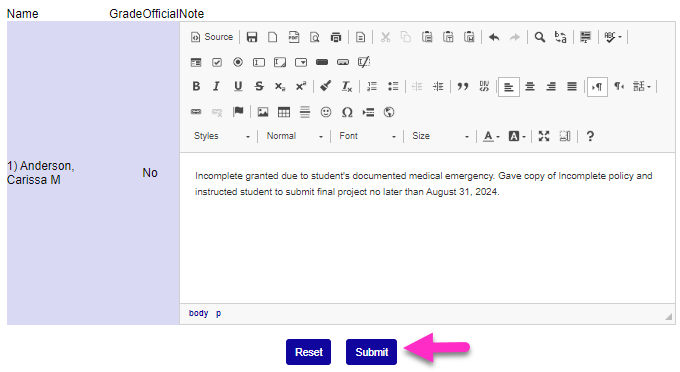Click Select All icon
Image resolution: width=680 pixels, height=372 pixels.
tap(585, 37)
